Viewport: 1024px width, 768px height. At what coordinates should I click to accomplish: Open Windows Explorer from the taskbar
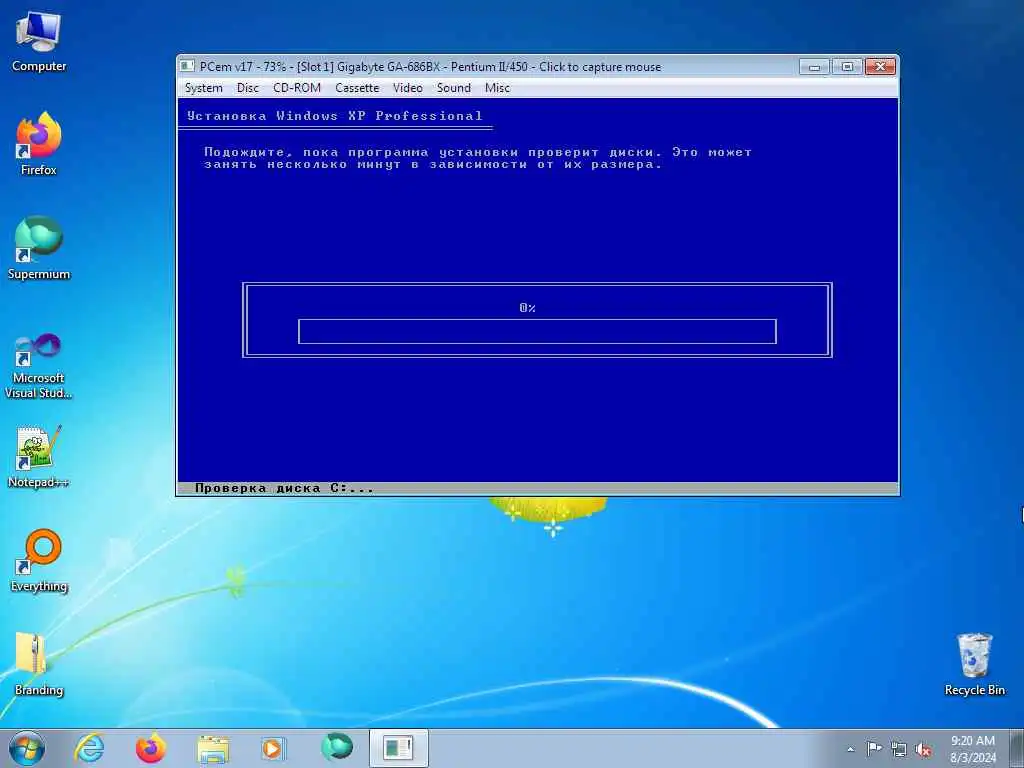click(213, 748)
